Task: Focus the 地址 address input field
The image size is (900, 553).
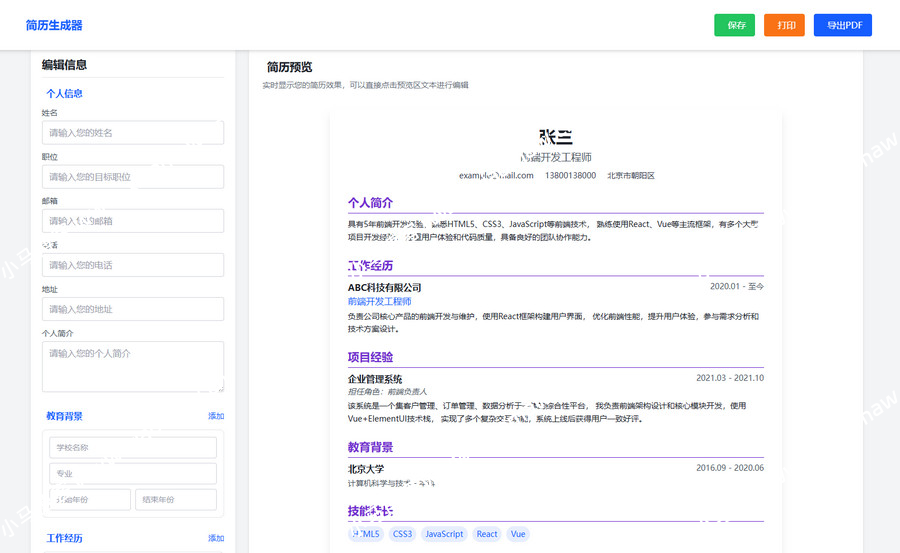Action: 133,309
